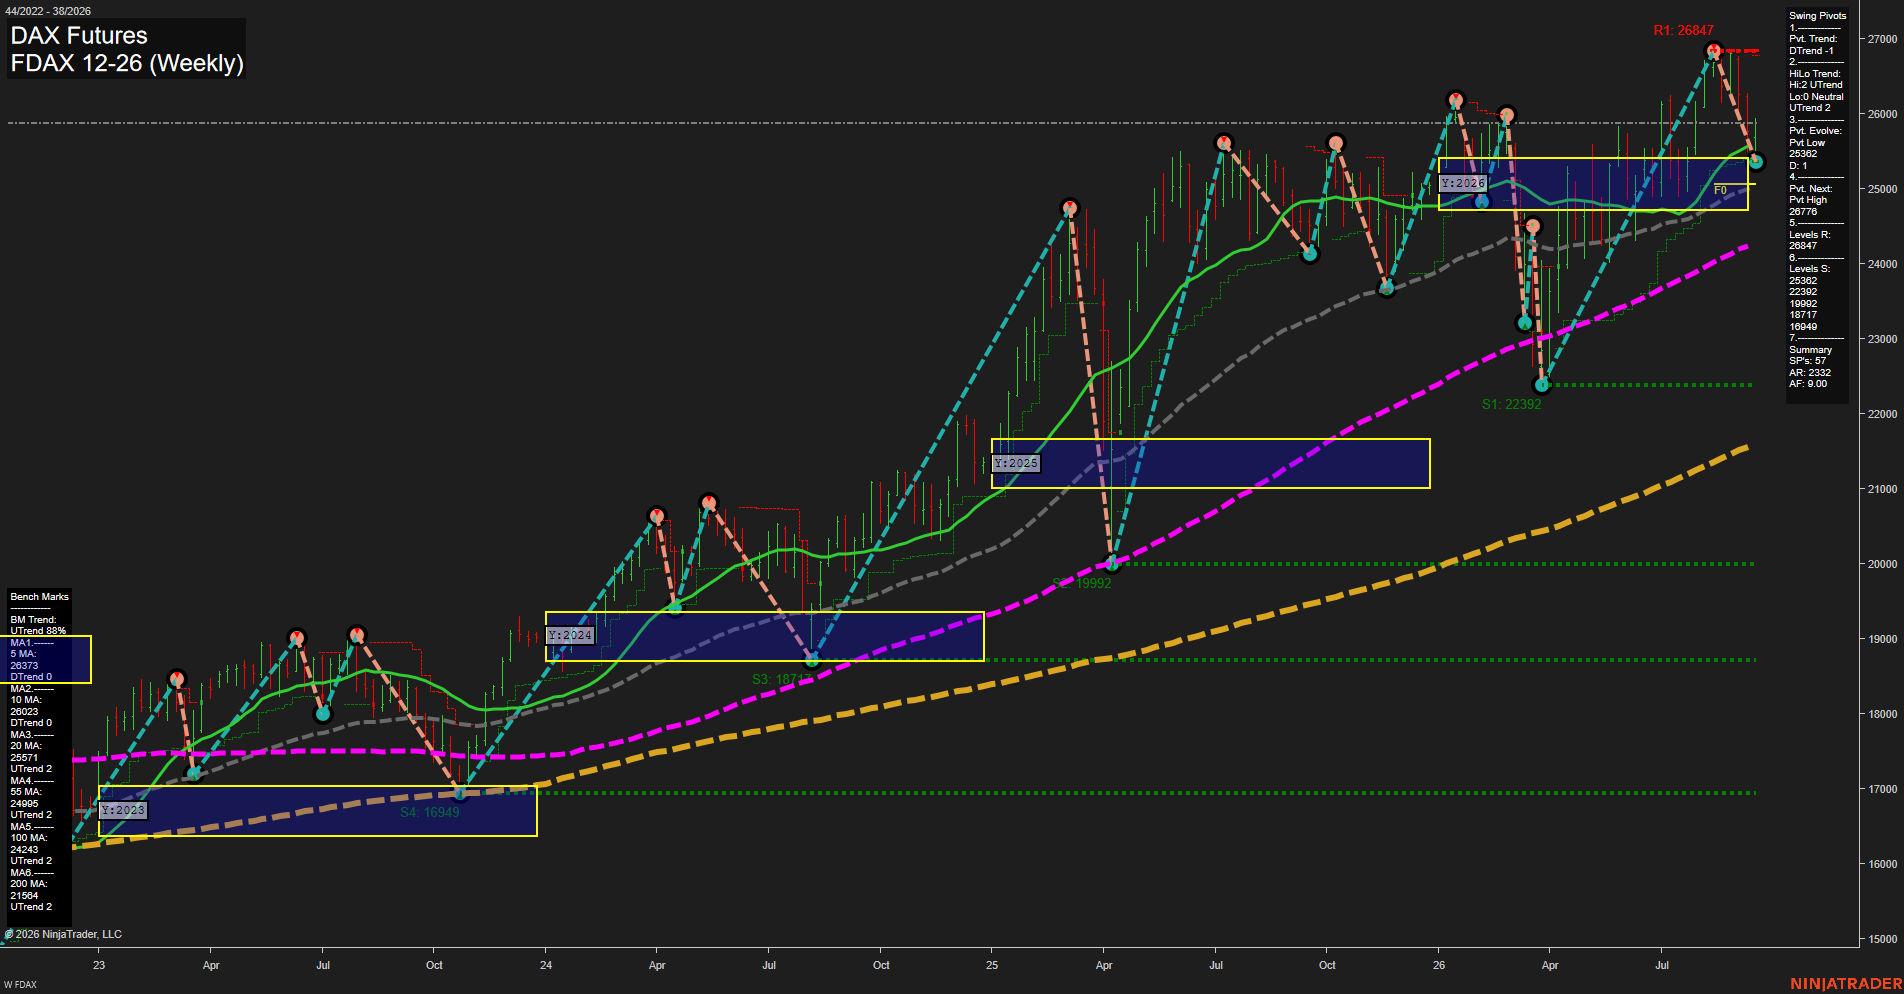Click the DAX Futures chart title
1904x994 pixels.
pyautogui.click(x=79, y=36)
